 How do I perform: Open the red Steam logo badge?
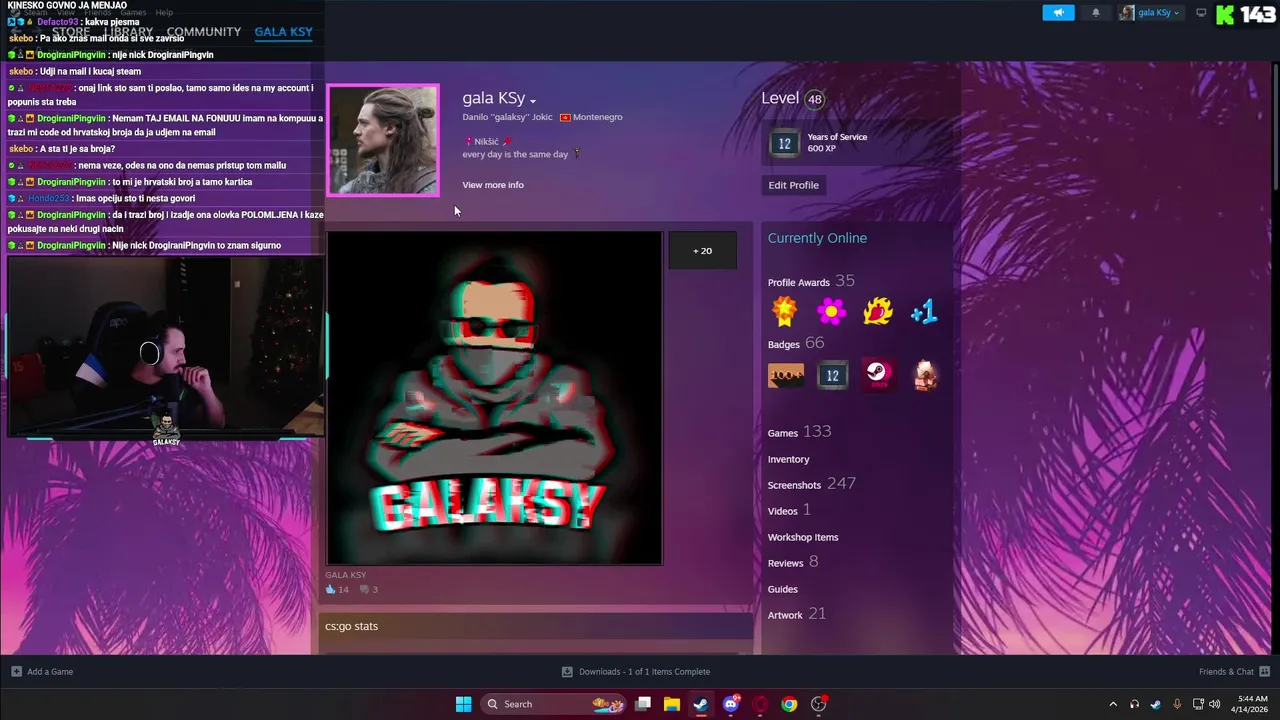coord(878,375)
